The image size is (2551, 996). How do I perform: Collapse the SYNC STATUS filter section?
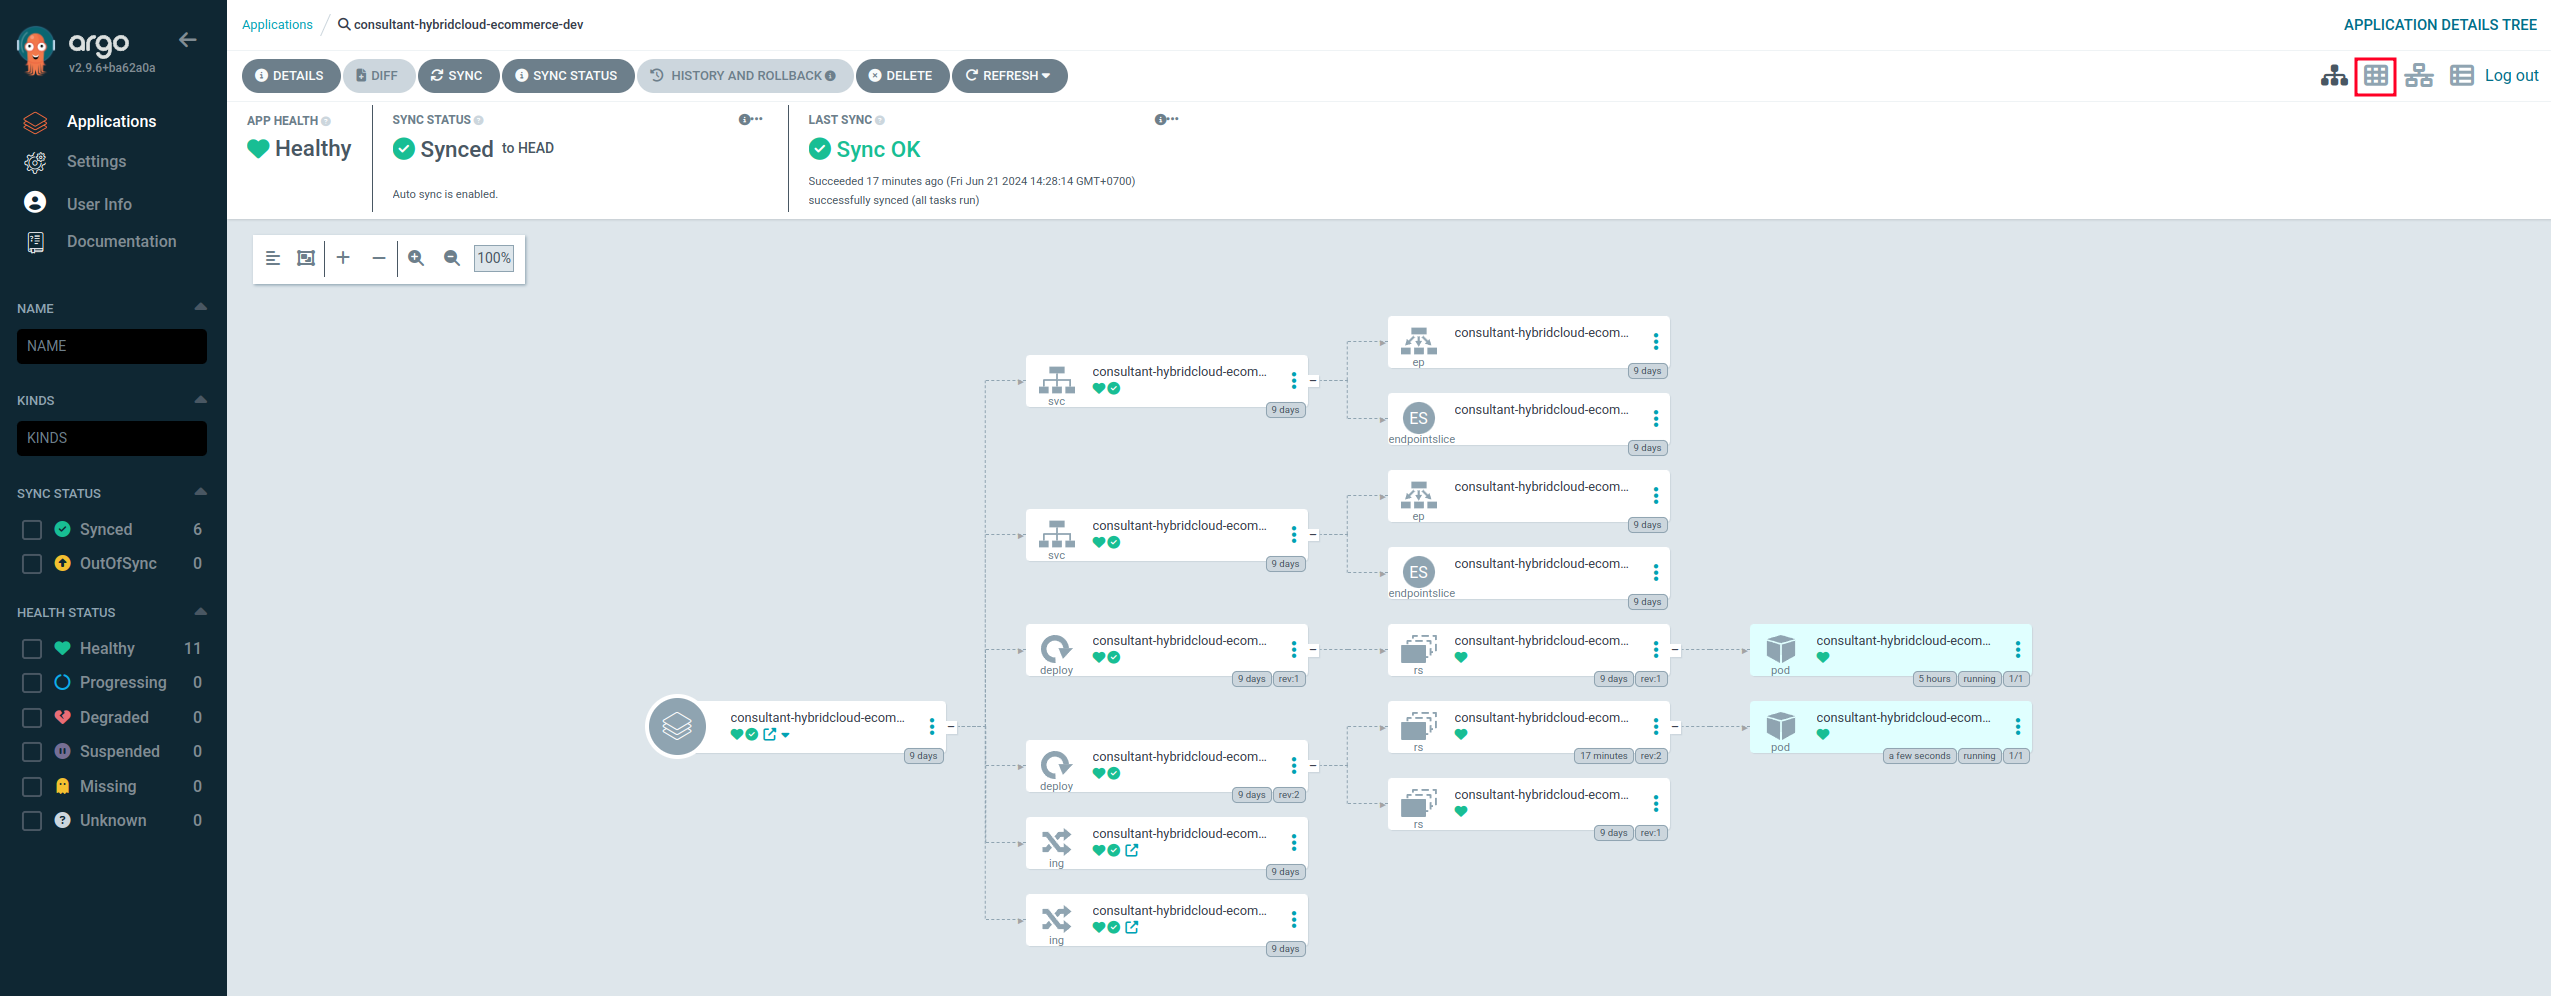tap(200, 492)
